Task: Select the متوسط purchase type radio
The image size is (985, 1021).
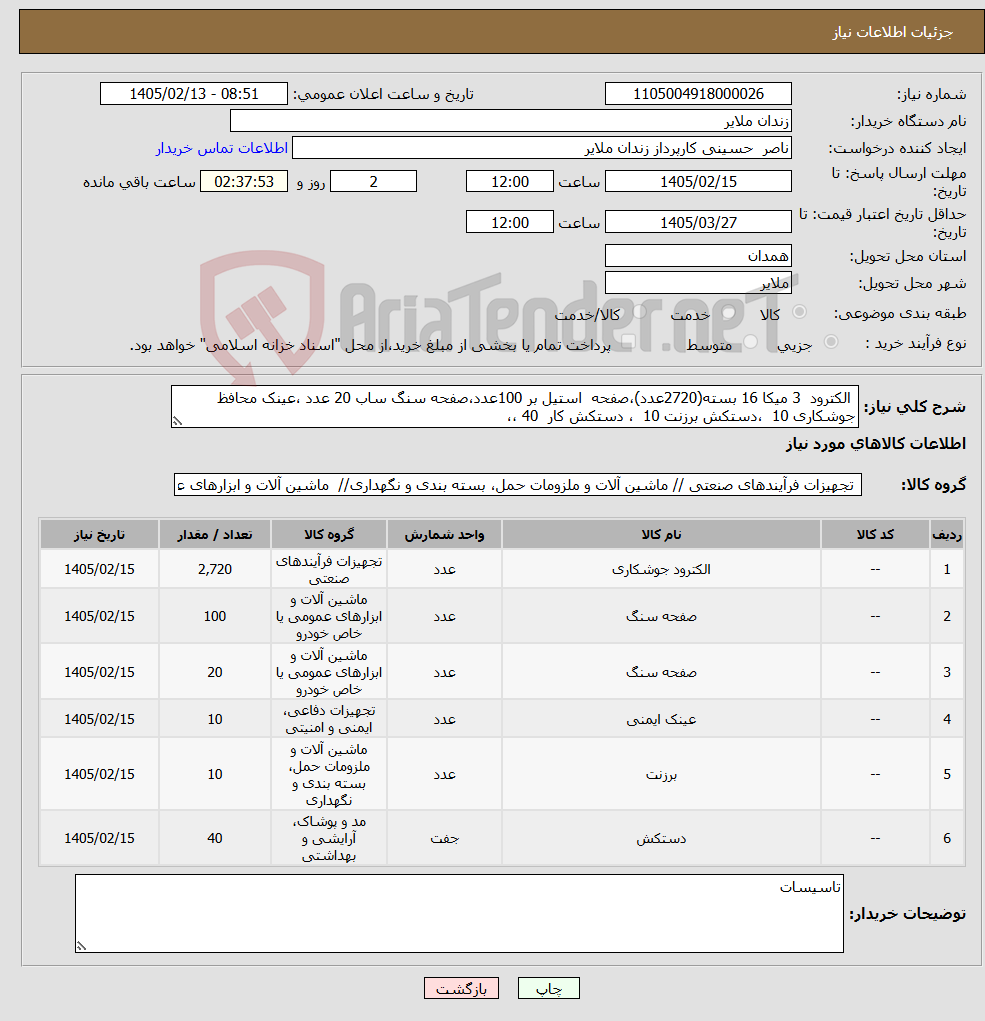Action: 750,342
